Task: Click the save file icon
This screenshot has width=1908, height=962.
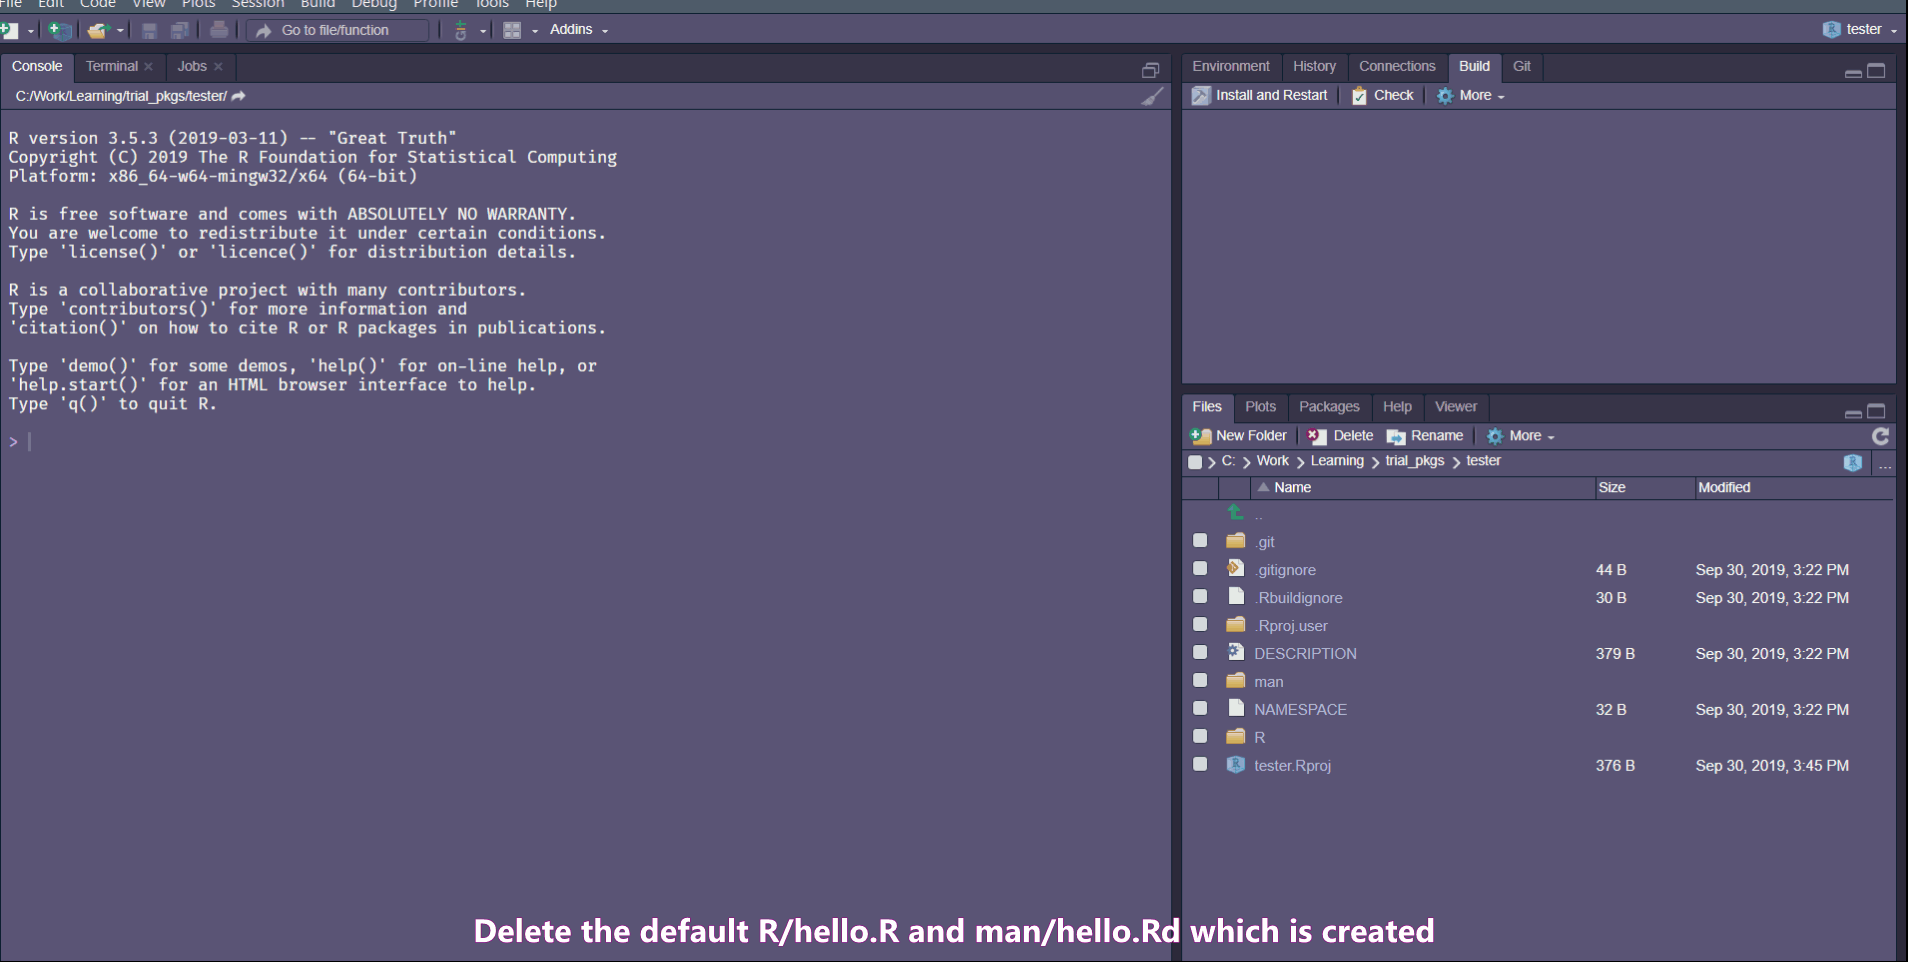Action: pyautogui.click(x=149, y=30)
